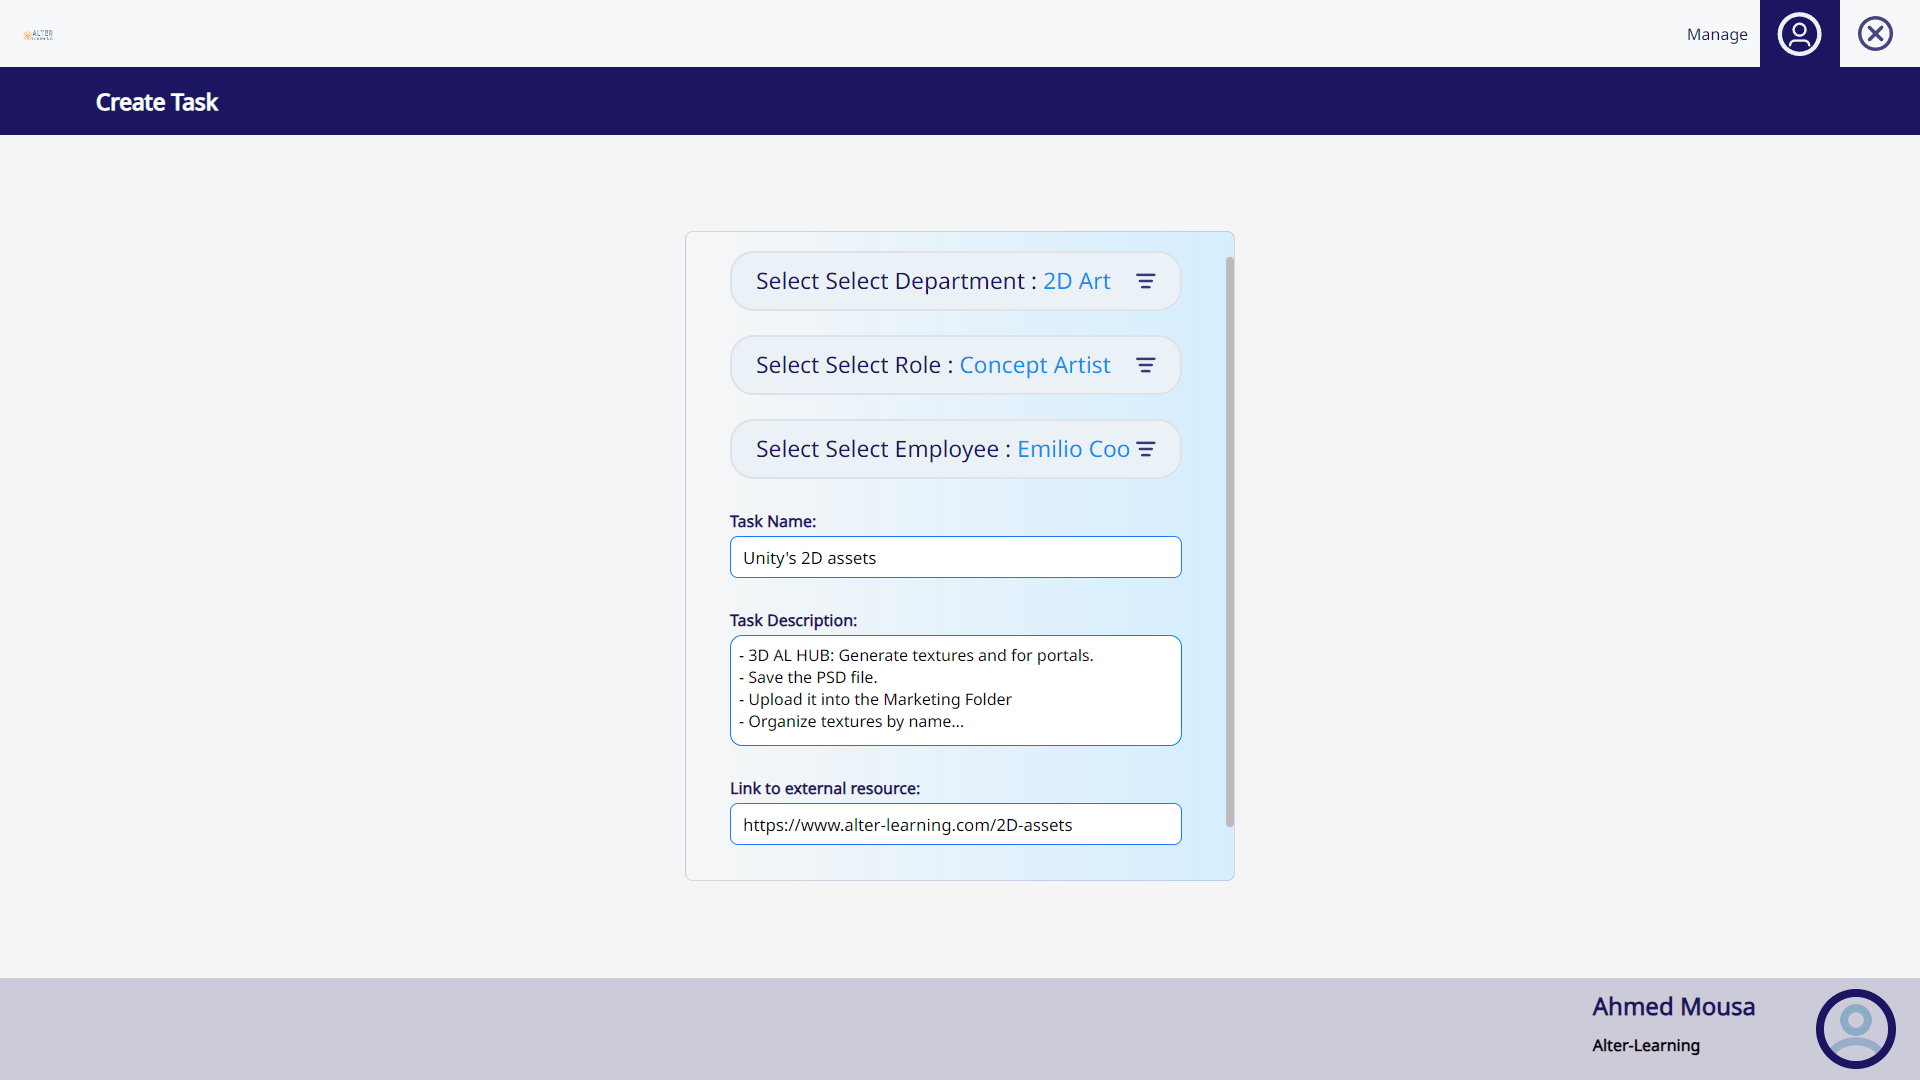The height and width of the screenshot is (1080, 1920).
Task: Click the Alter-Learning label under the username
Action: point(1646,1046)
